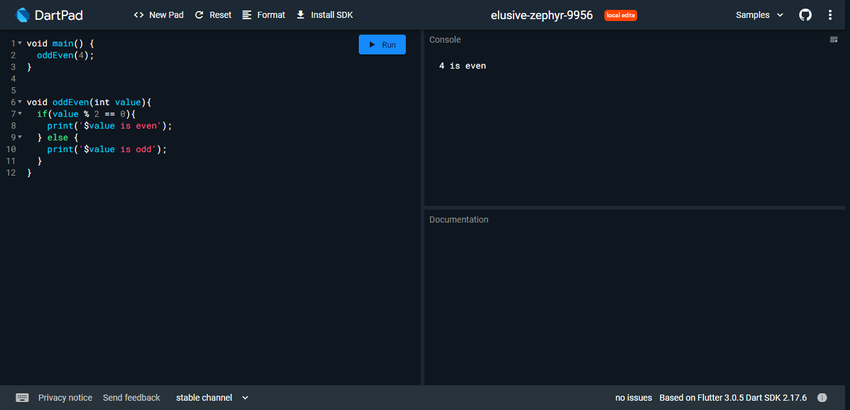Click the Documentation panel label
Image resolution: width=850 pixels, height=410 pixels.
[x=459, y=220]
